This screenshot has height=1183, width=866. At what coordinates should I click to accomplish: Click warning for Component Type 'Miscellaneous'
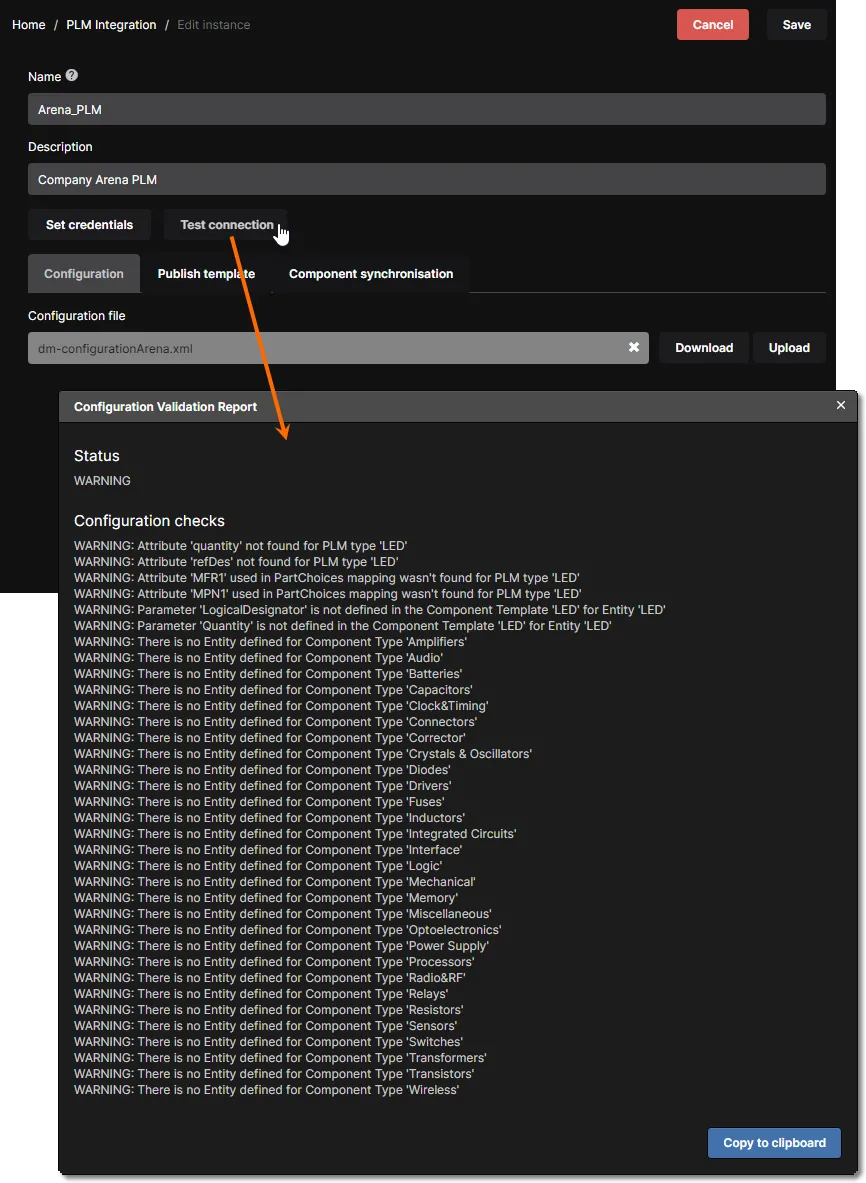pyautogui.click(x=283, y=914)
